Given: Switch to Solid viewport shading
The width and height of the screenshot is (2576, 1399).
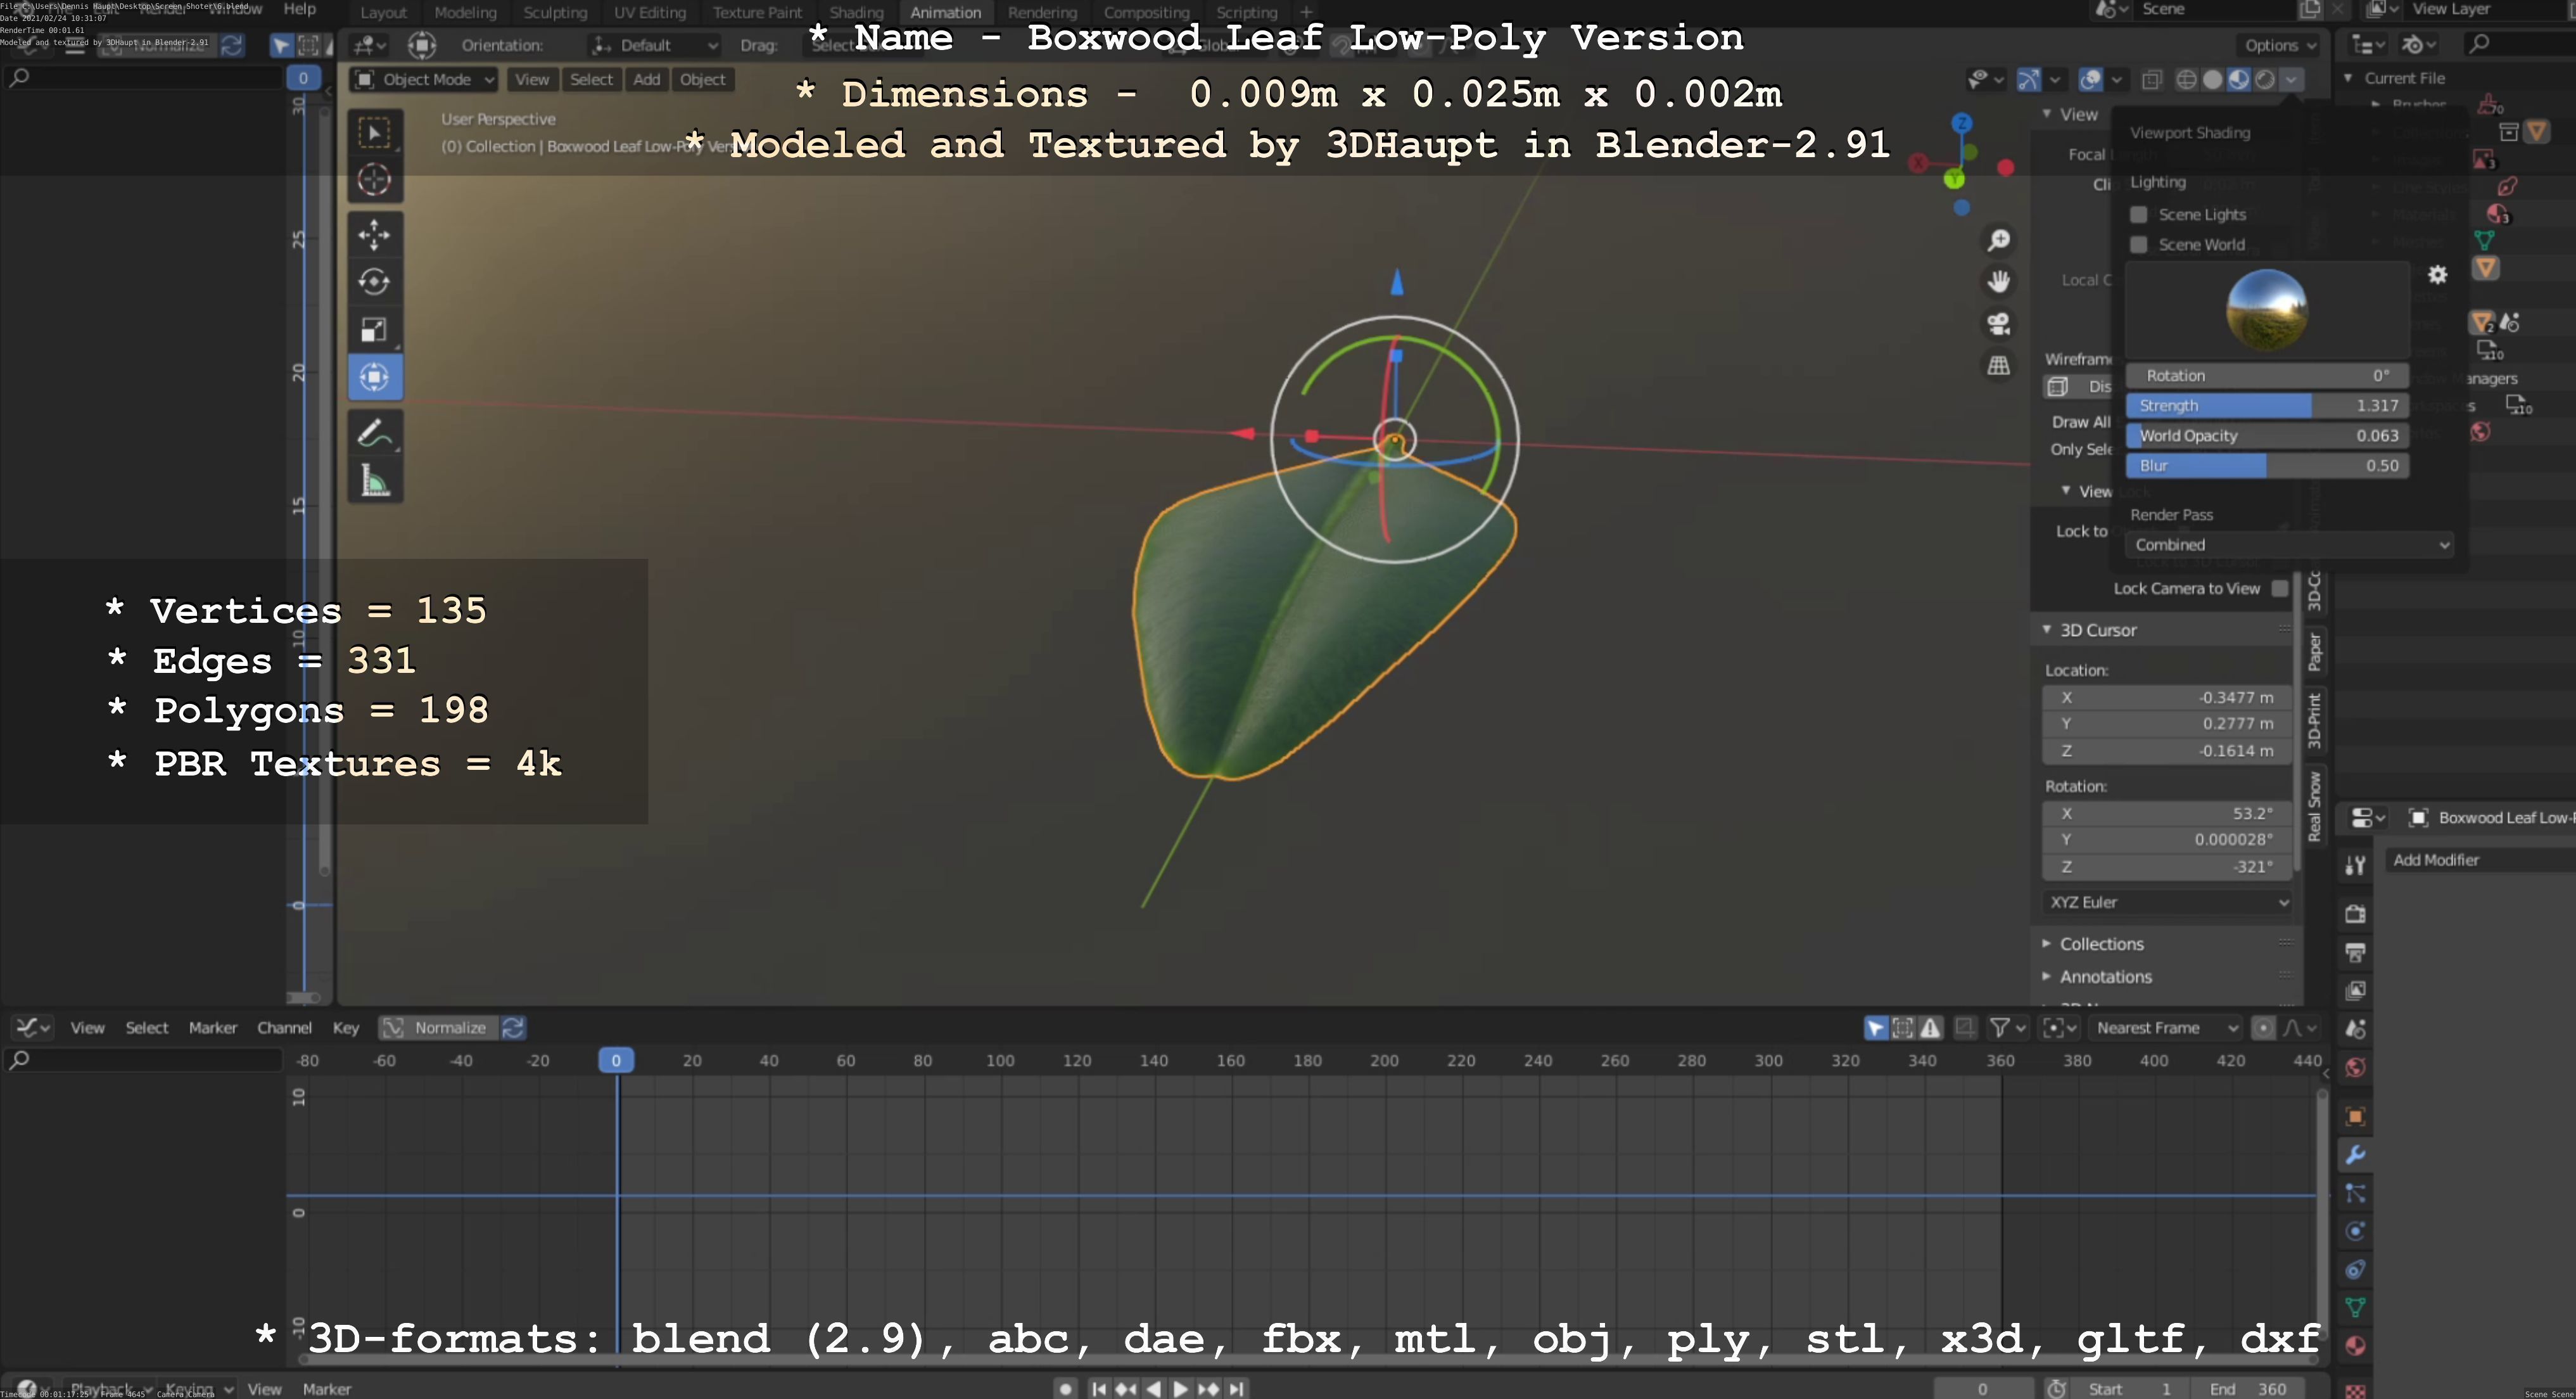Looking at the screenshot, I should click(x=2213, y=80).
